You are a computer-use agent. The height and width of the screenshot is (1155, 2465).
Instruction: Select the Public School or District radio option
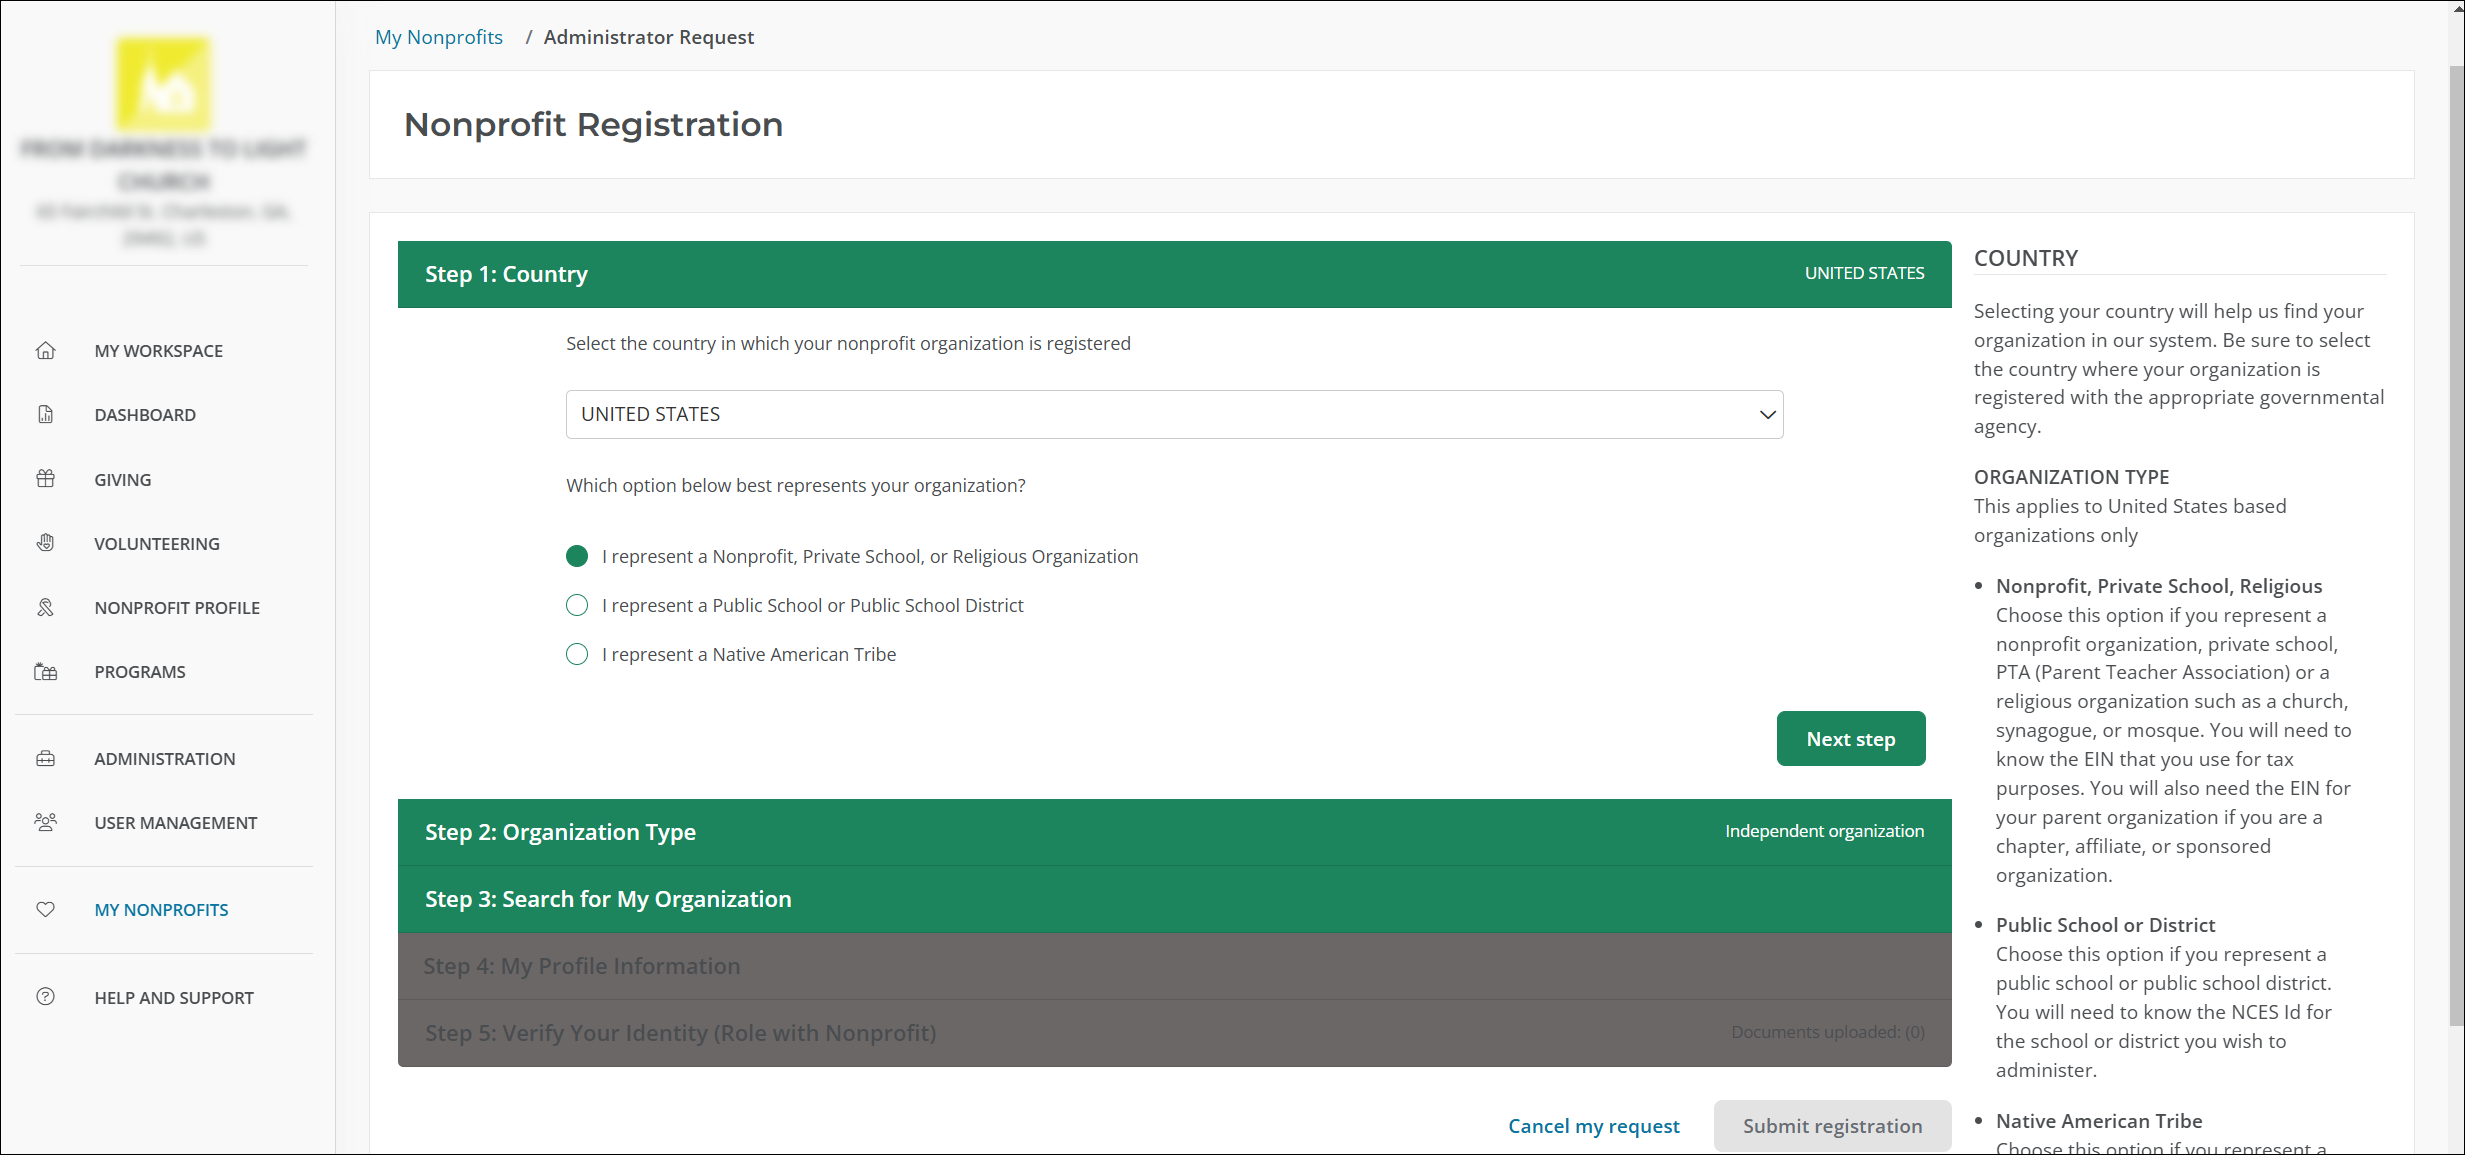pos(577,605)
